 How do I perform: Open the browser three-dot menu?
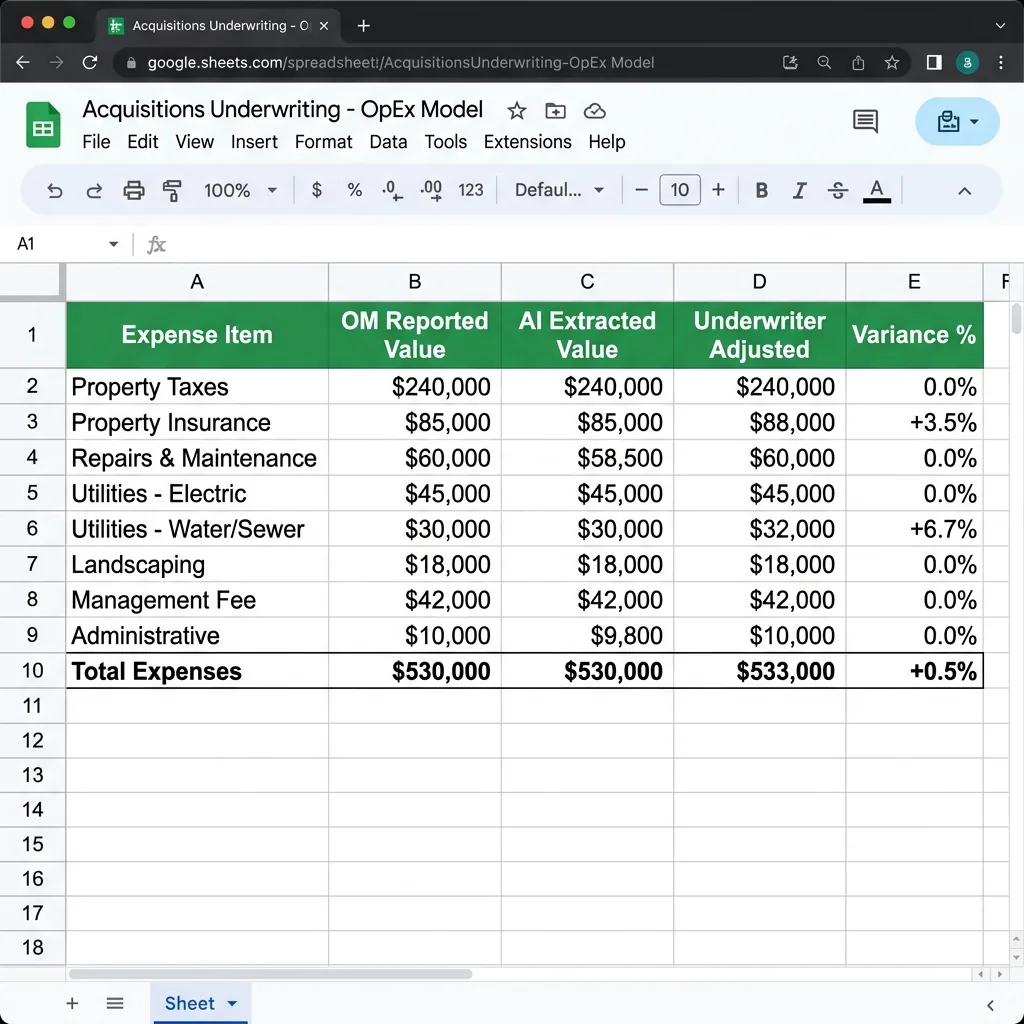1000,63
